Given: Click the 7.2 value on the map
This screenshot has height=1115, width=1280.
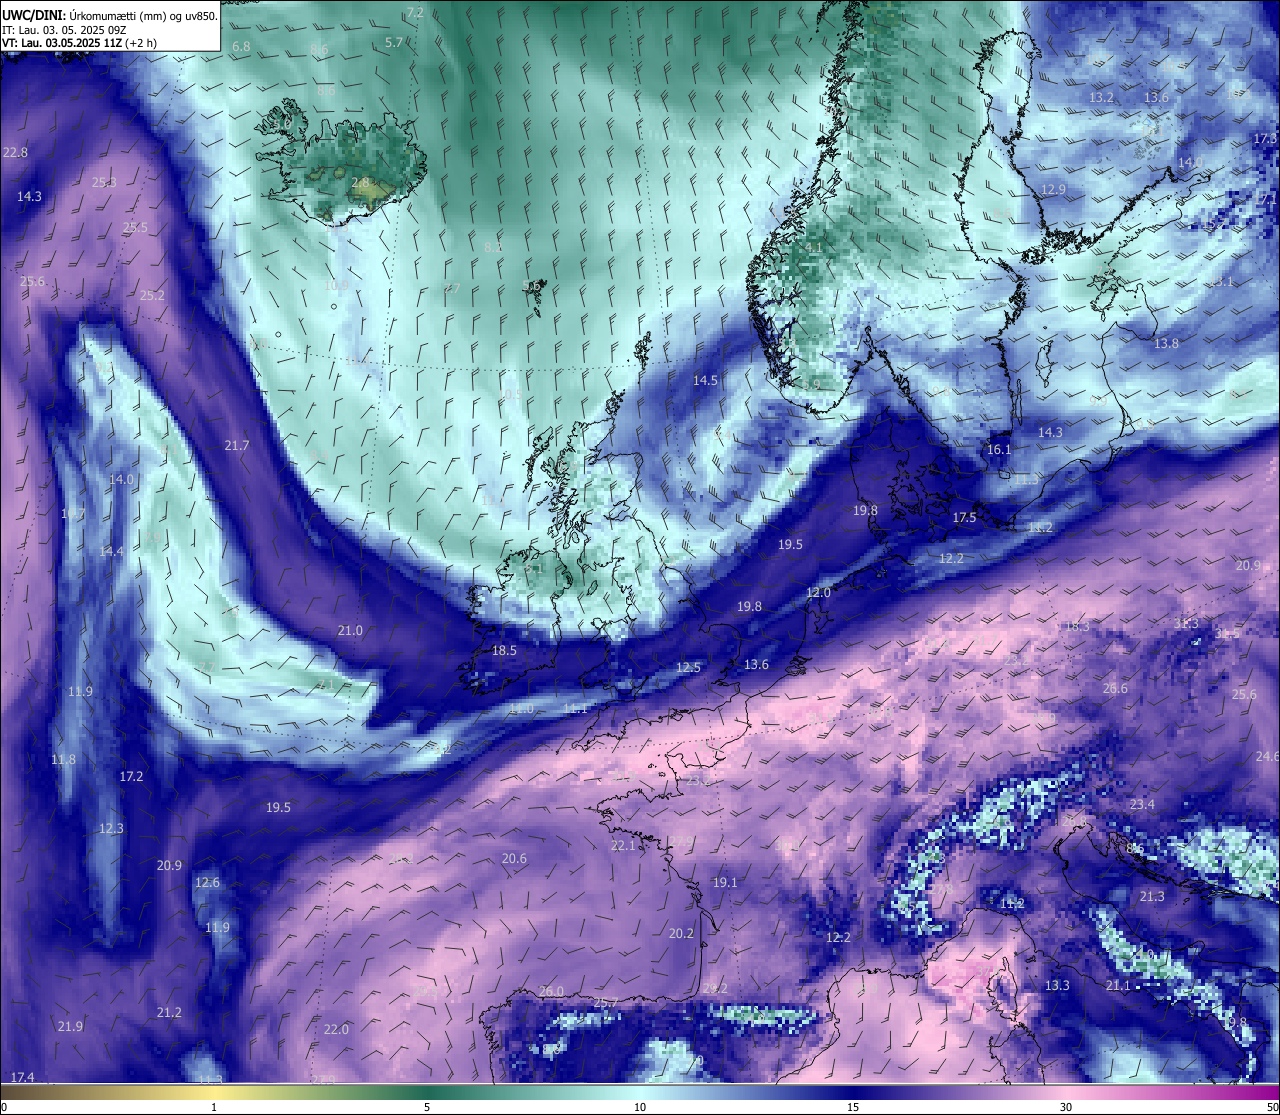Looking at the screenshot, I should pyautogui.click(x=415, y=13).
